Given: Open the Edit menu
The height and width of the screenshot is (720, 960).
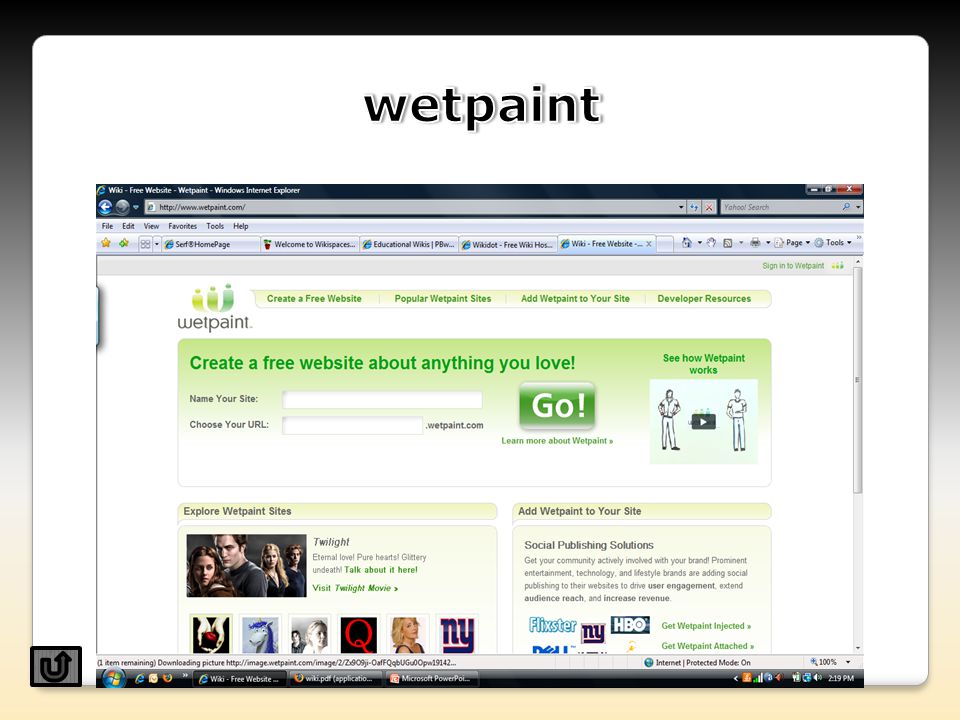Looking at the screenshot, I should point(128,226).
